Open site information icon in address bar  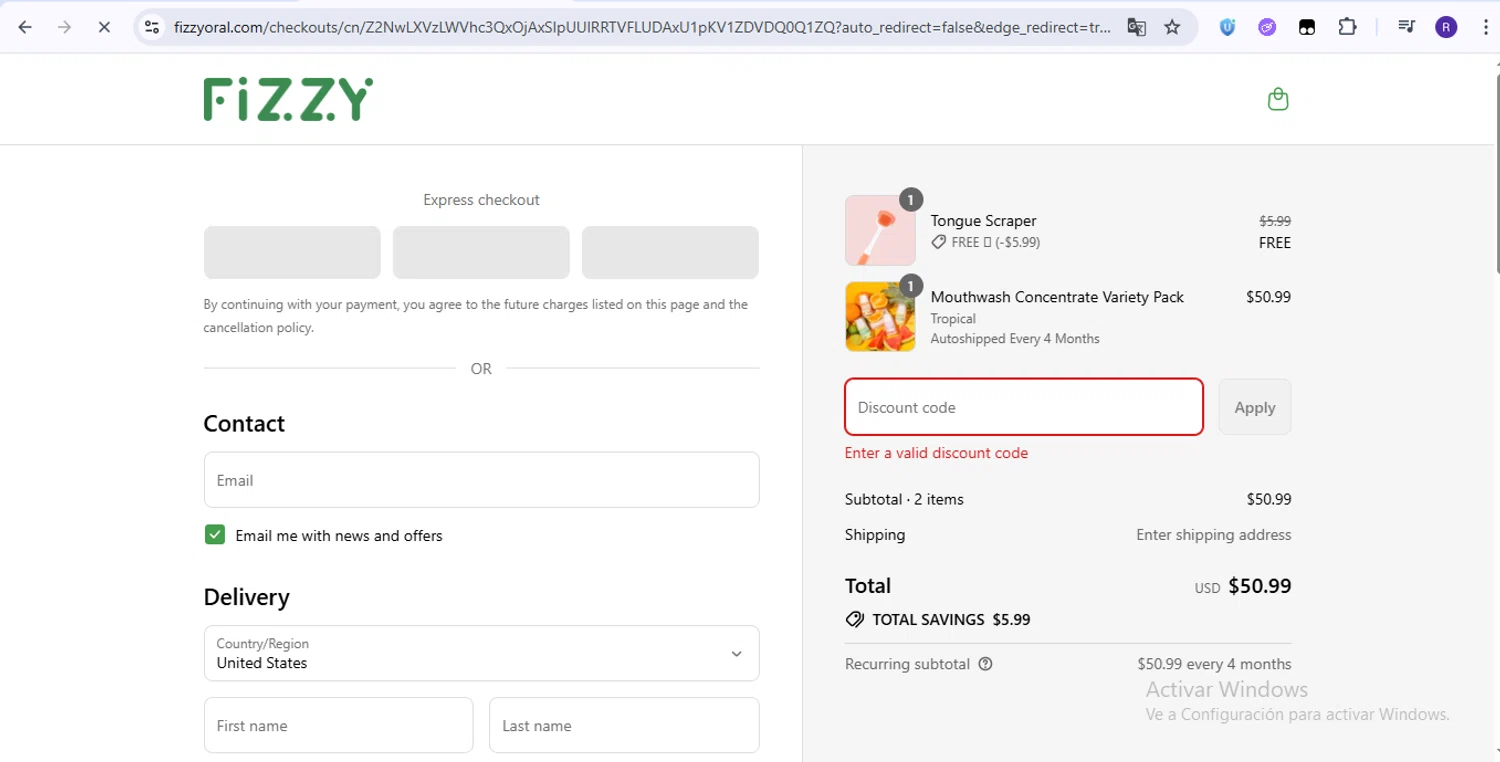click(x=152, y=27)
